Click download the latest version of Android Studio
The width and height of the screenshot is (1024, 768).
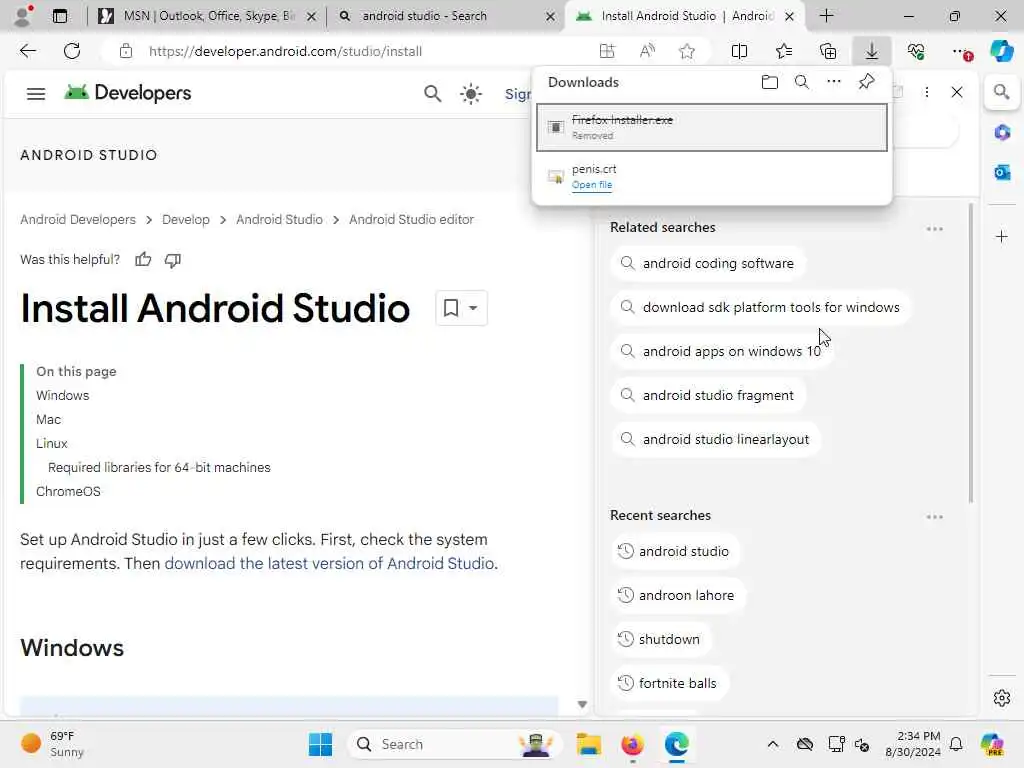tap(329, 563)
